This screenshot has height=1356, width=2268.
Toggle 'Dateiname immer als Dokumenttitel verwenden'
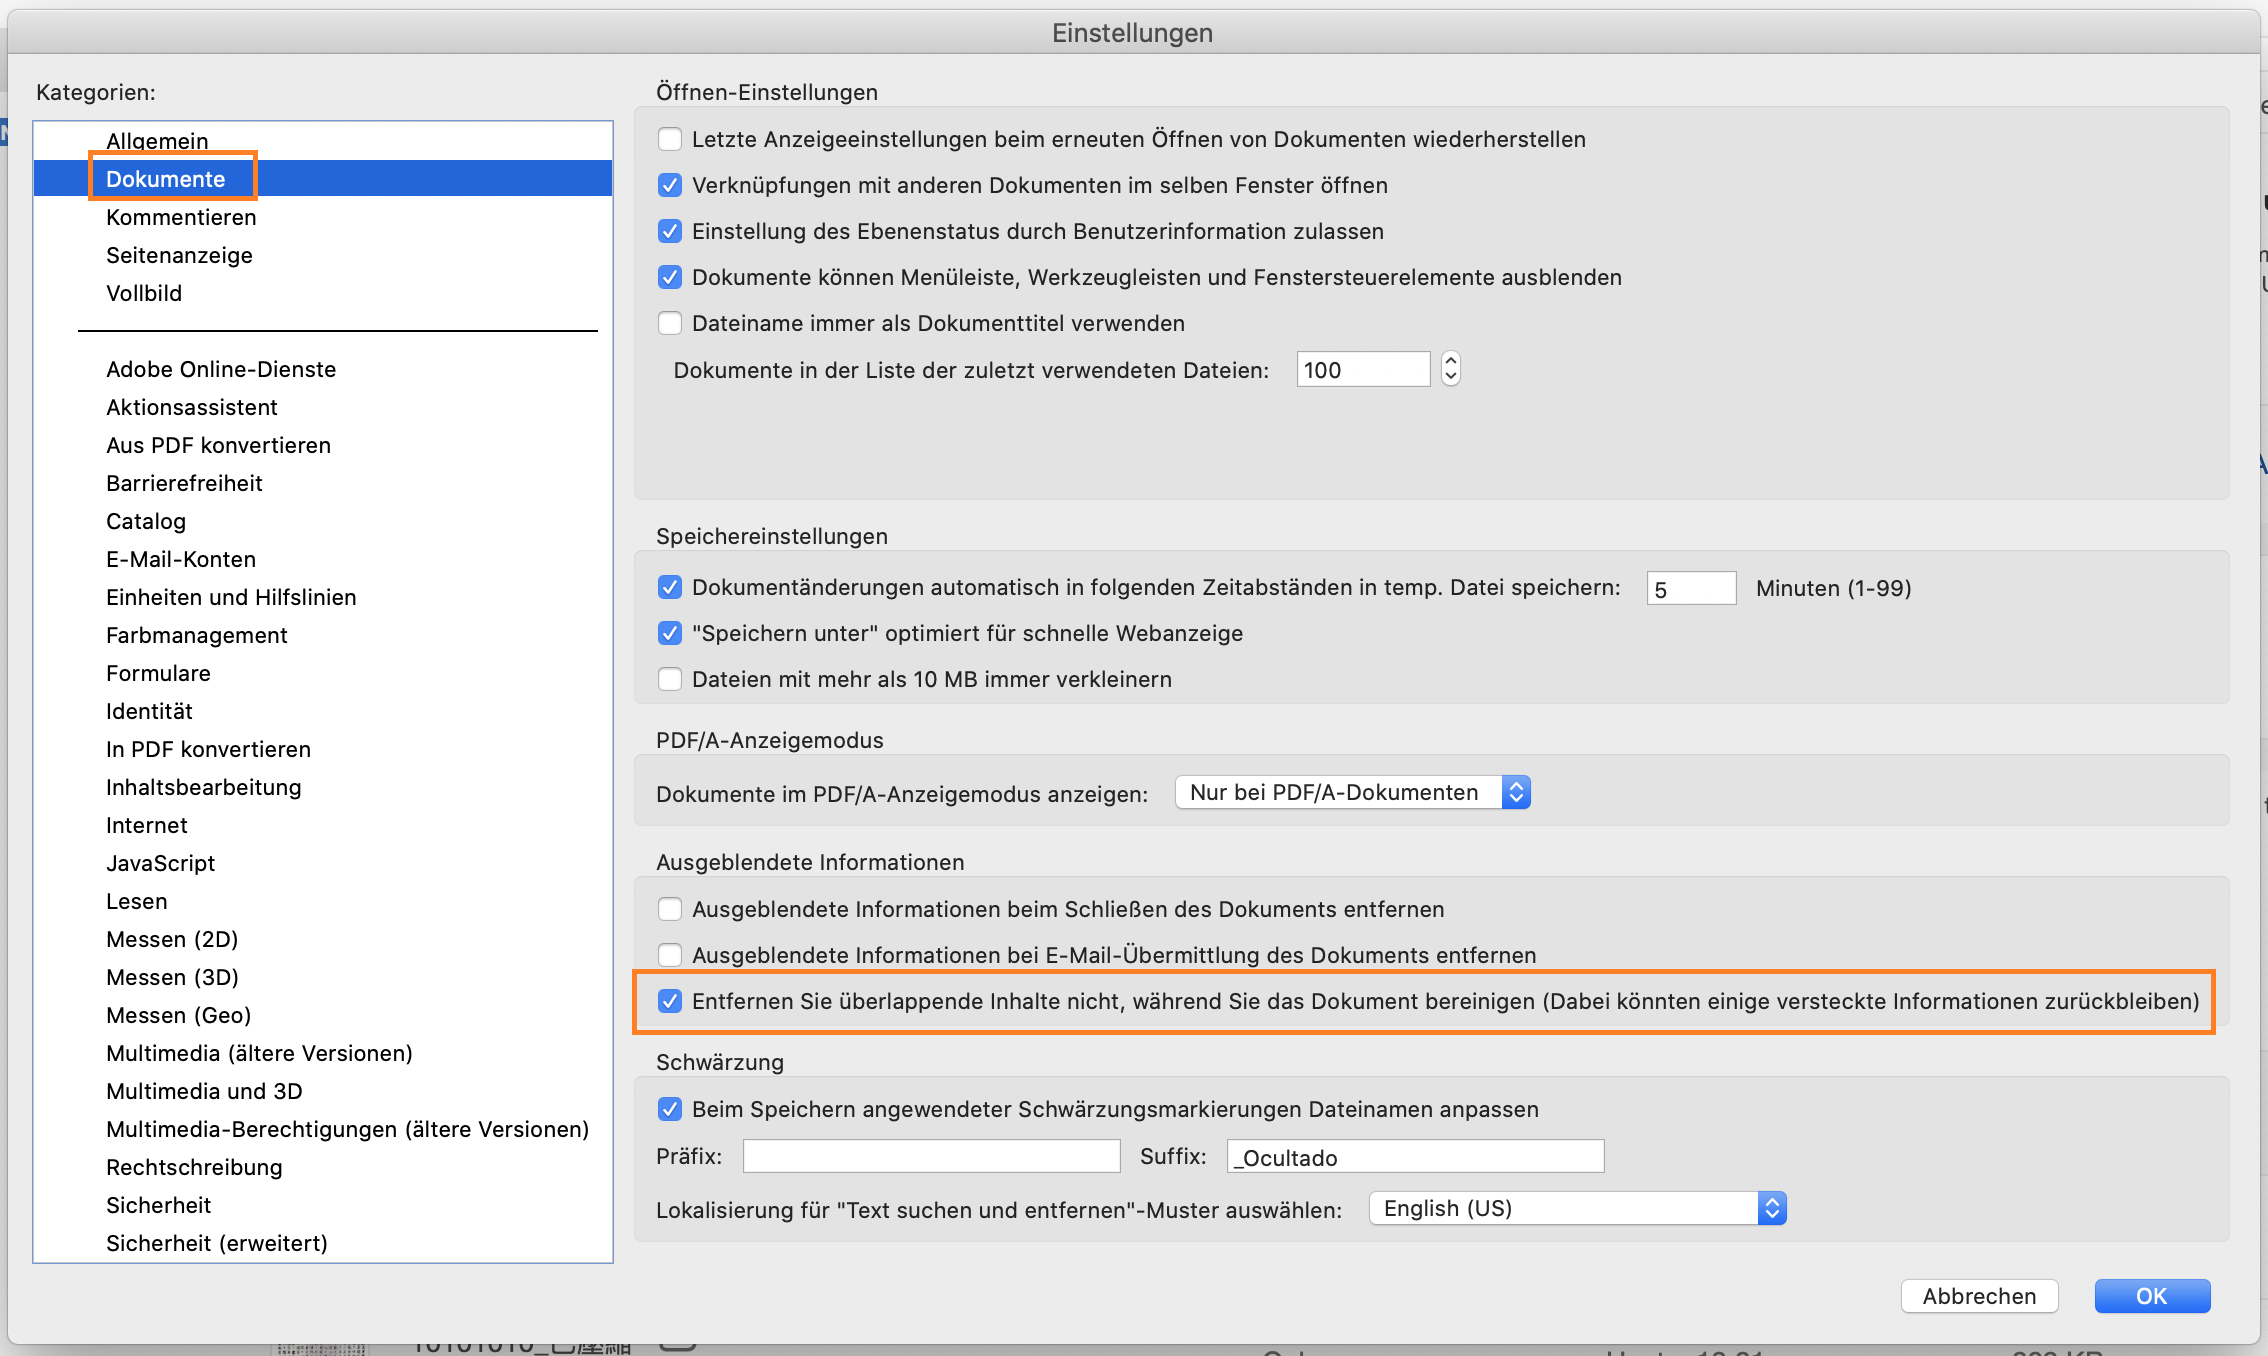(670, 323)
